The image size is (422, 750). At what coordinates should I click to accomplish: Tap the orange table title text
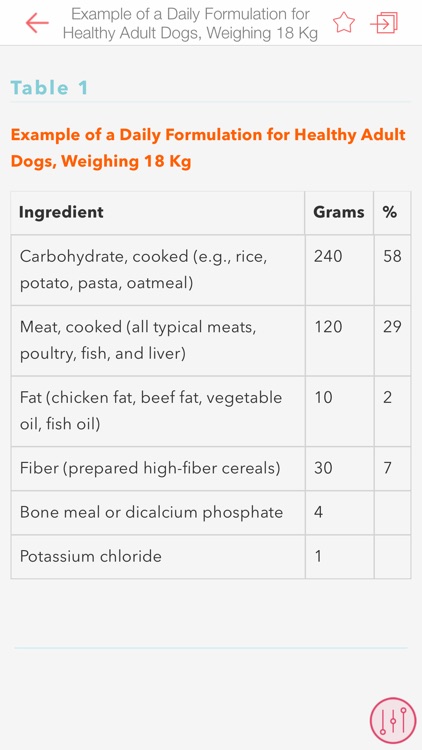[208, 148]
